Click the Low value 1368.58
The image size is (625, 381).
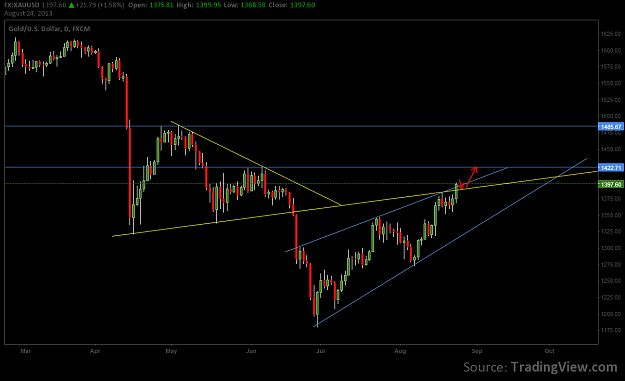tap(253, 5)
